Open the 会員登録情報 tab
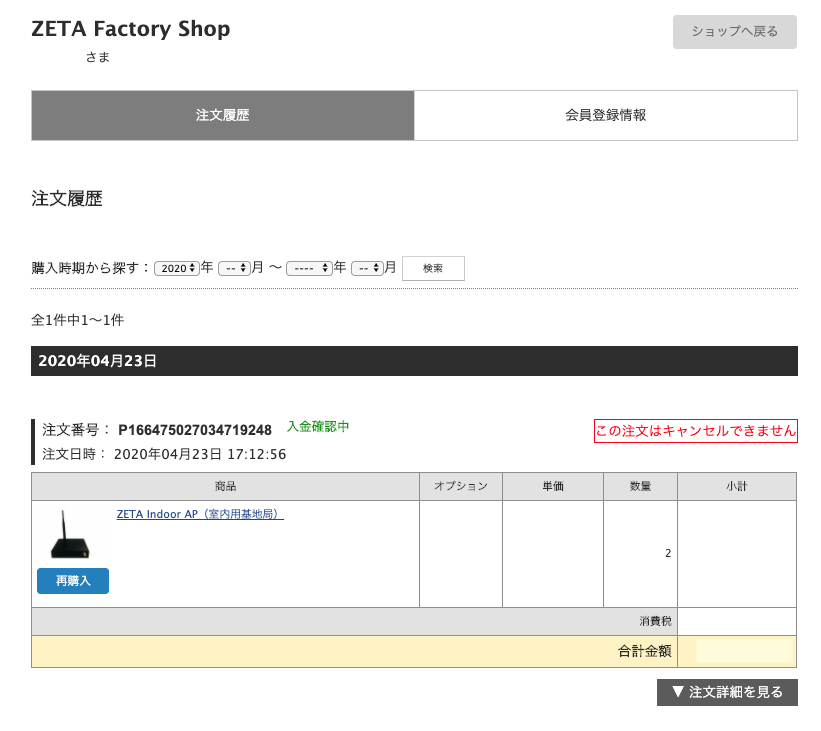Viewport: 821px width, 731px height. (x=605, y=115)
